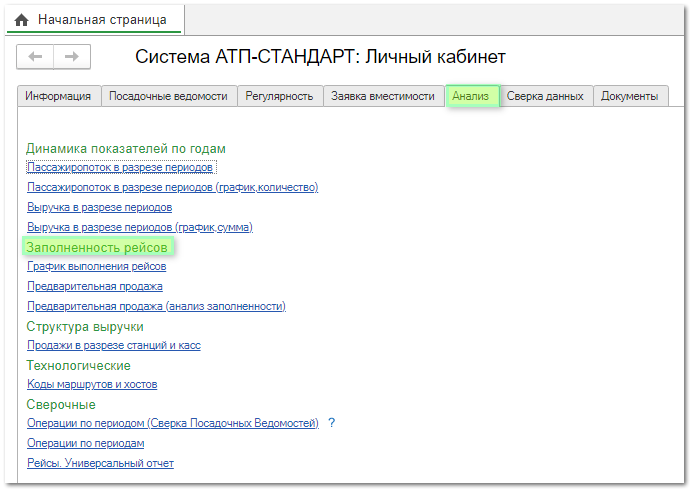Select the Заявка вместимости tab
693x492 pixels.
point(383,96)
